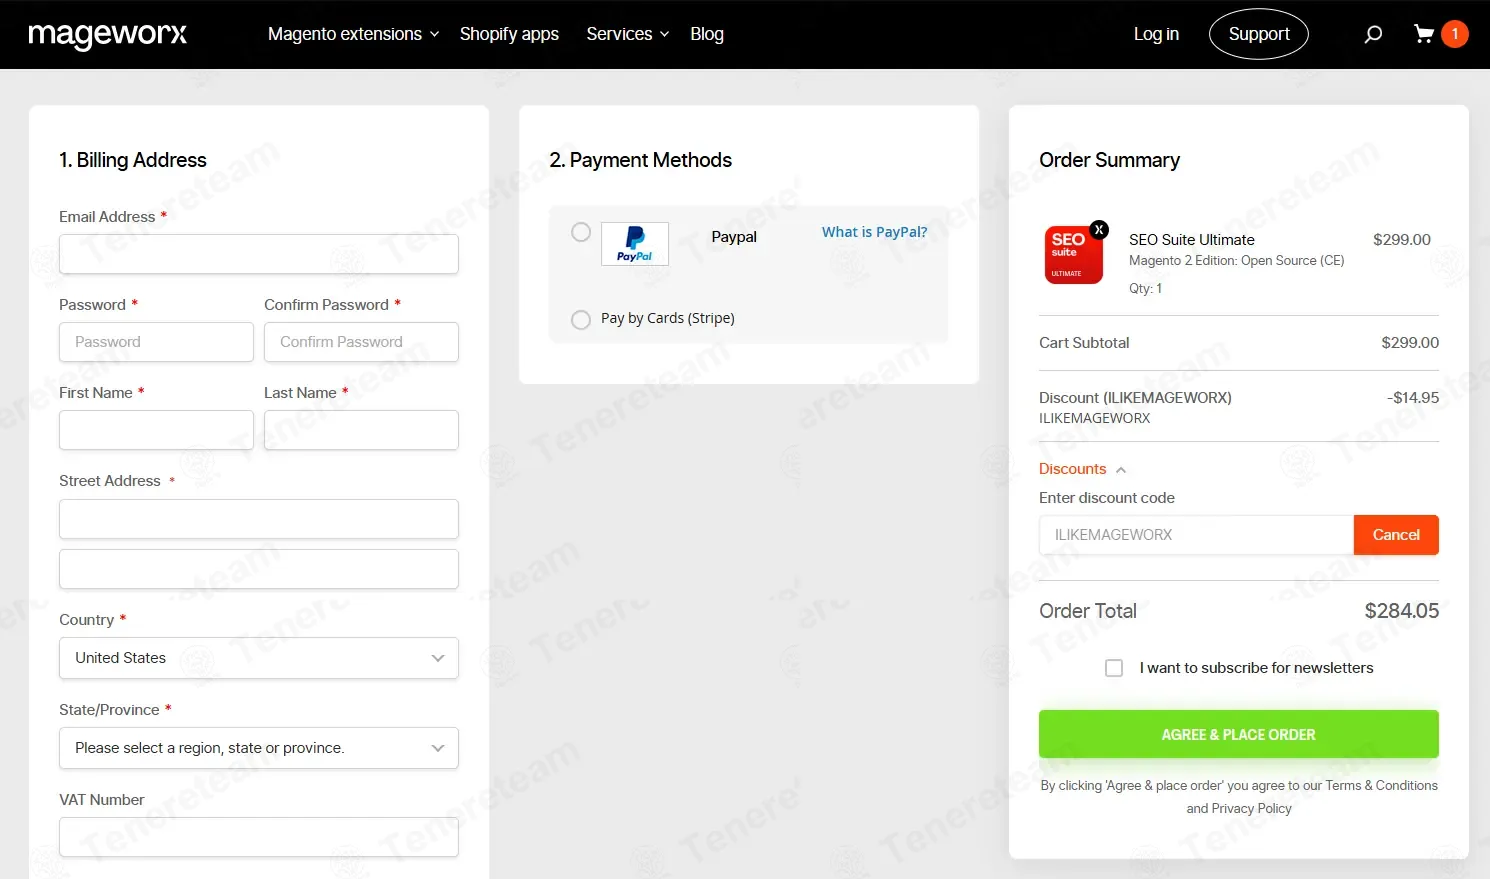This screenshot has width=1490, height=879.
Task: Open the What is PayPal? link
Action: 874,232
